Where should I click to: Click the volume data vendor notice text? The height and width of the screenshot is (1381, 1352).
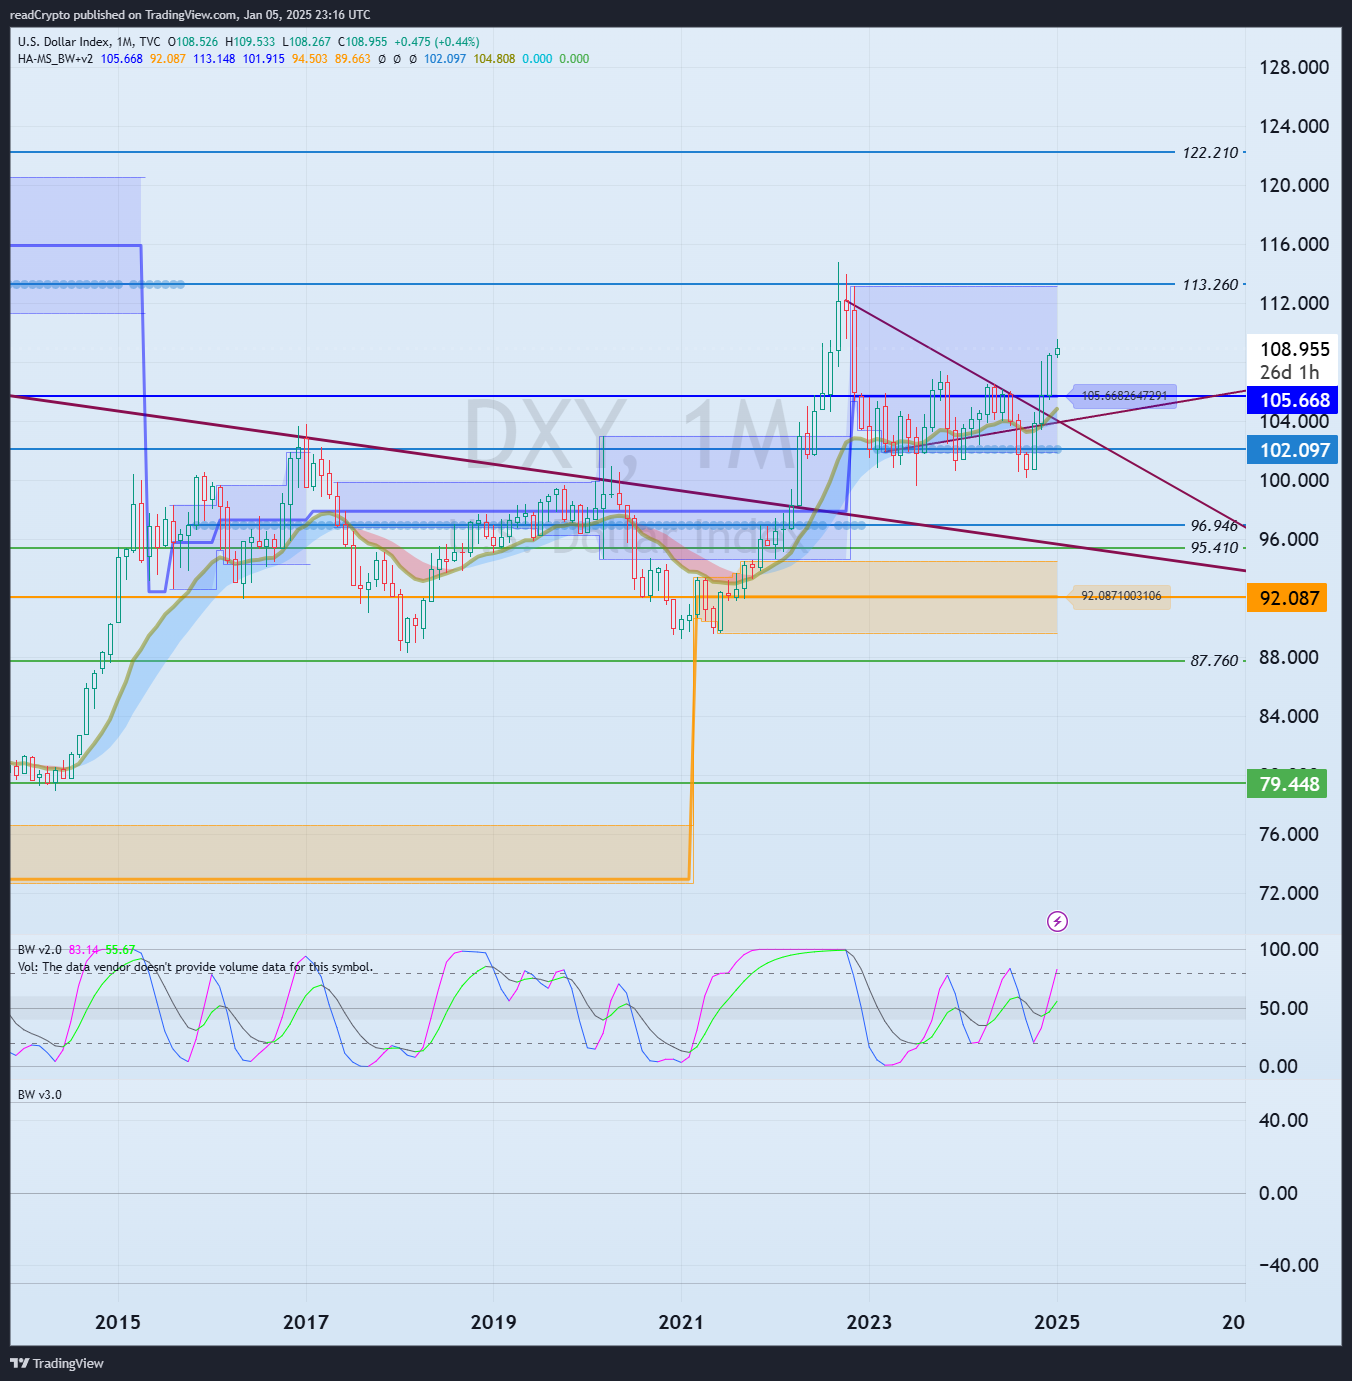(195, 967)
